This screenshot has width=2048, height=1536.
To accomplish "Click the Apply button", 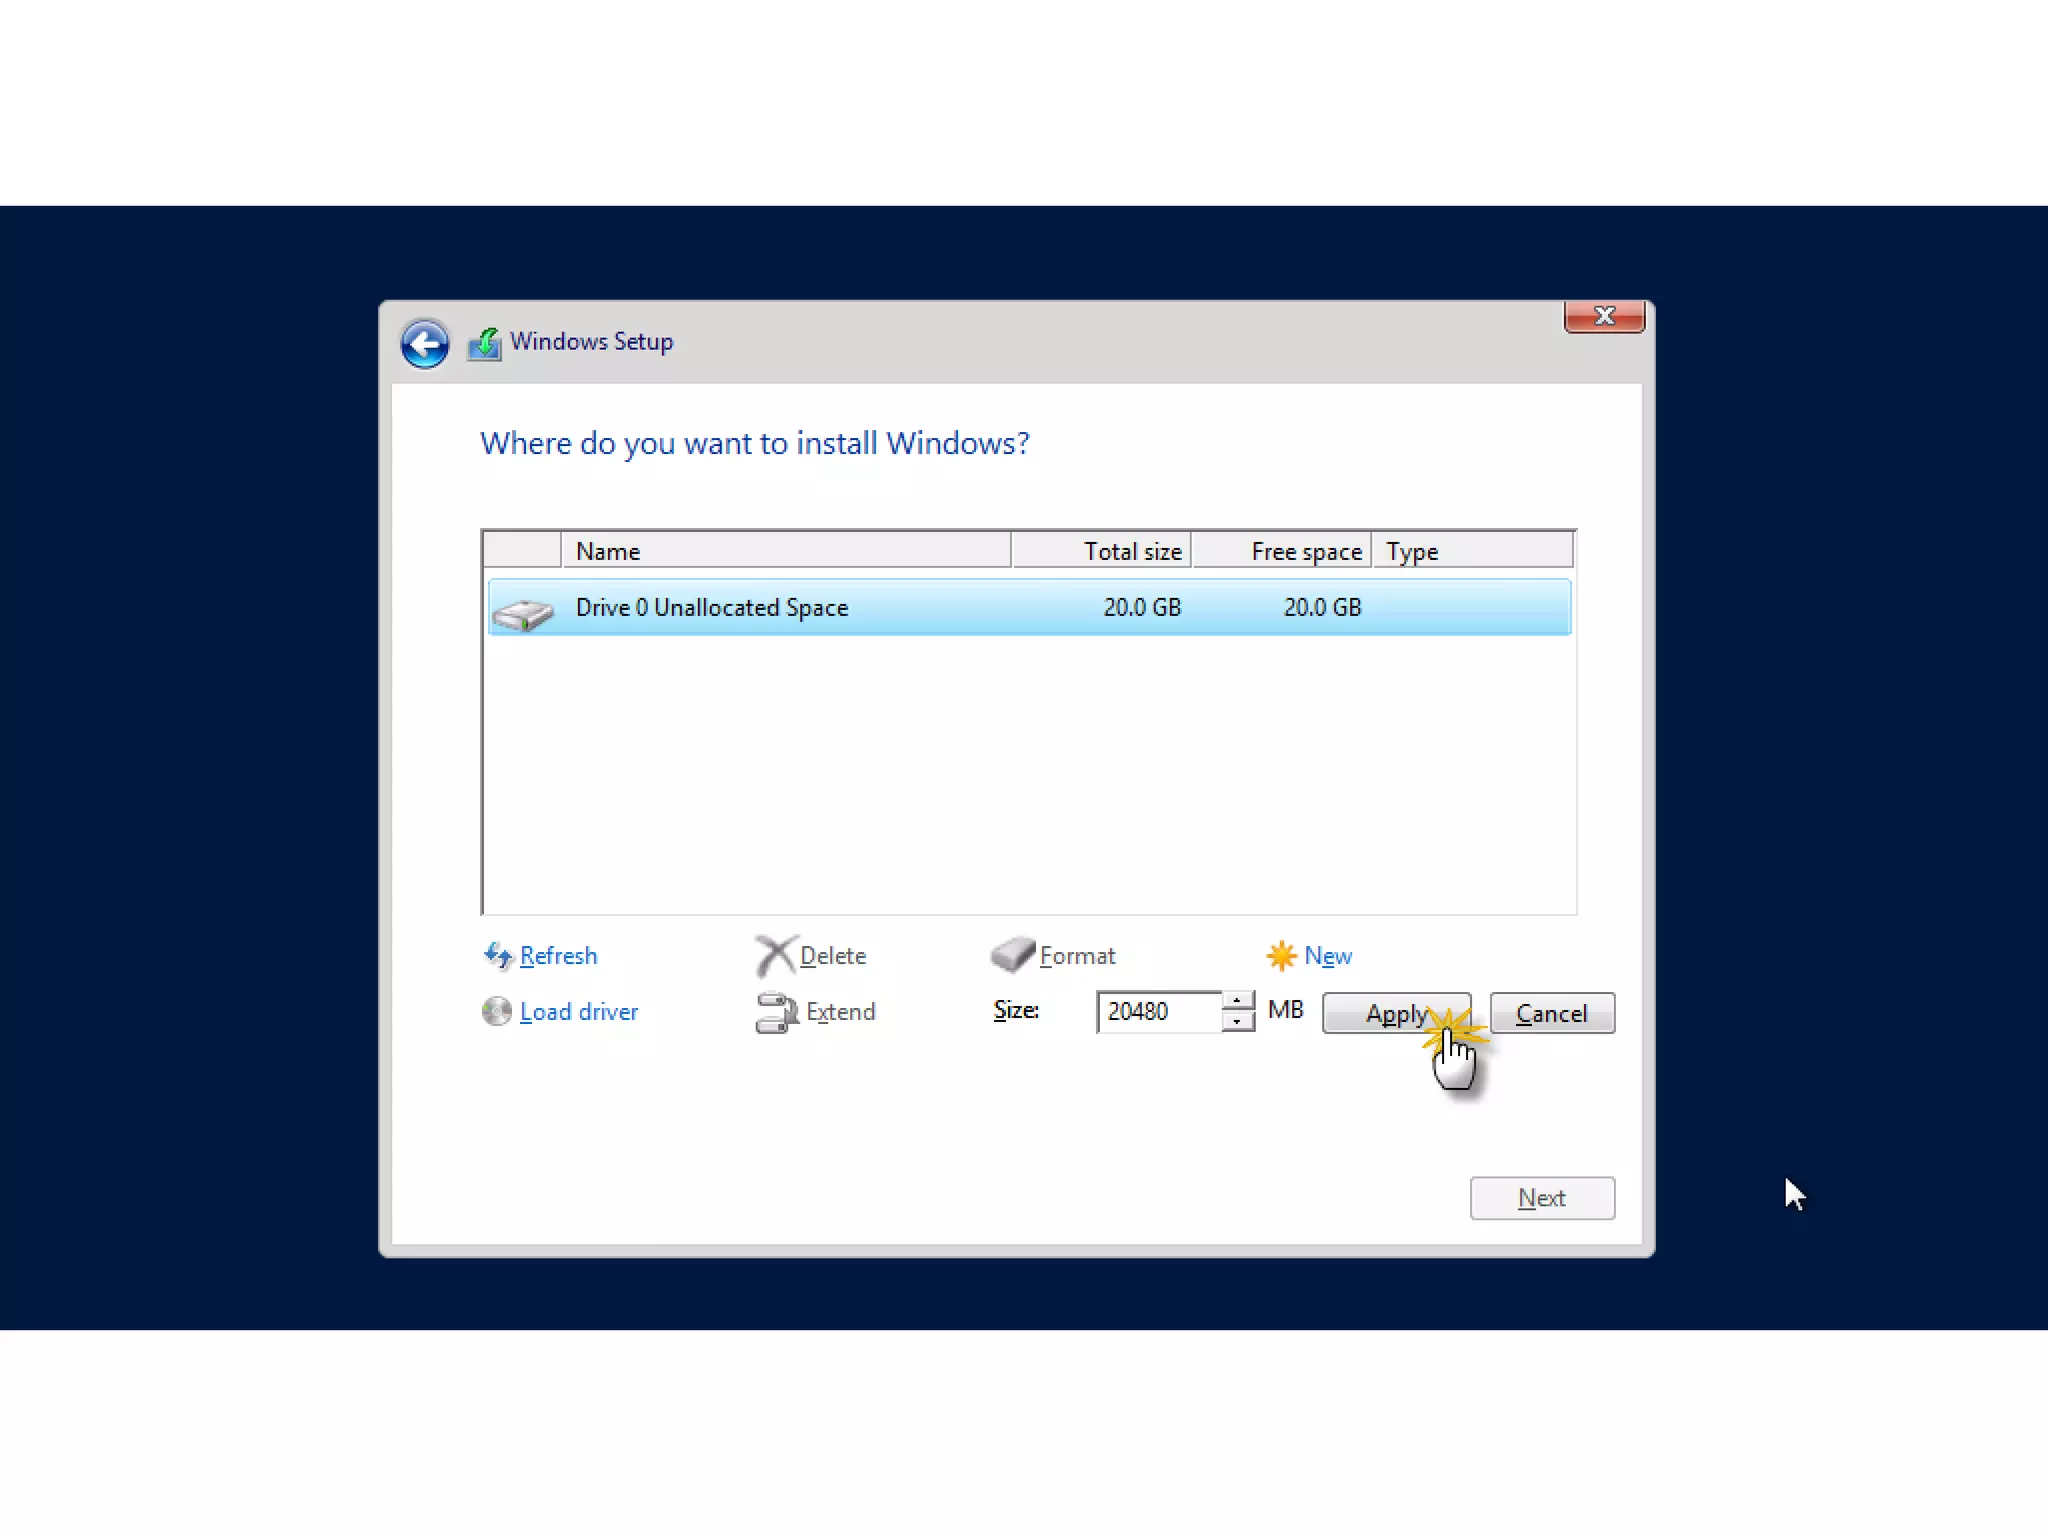I will (x=1396, y=1013).
